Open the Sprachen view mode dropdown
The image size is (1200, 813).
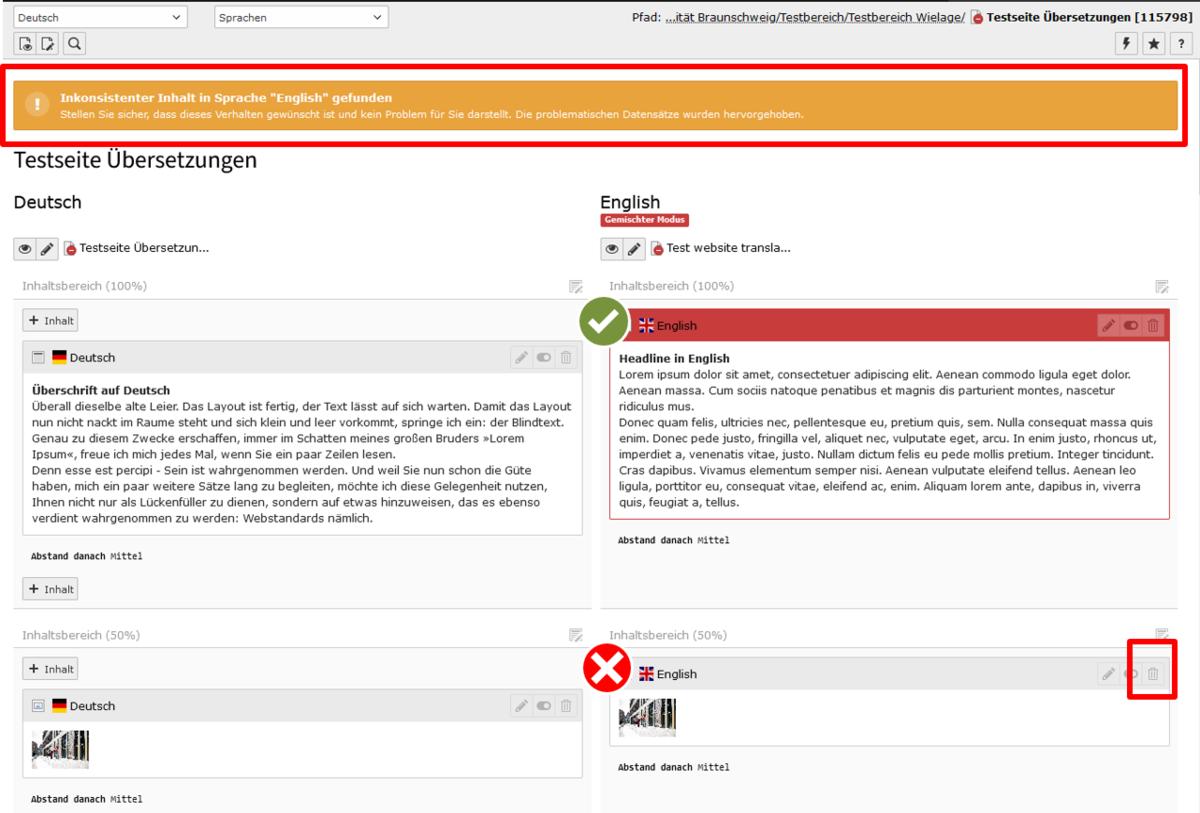click(301, 17)
